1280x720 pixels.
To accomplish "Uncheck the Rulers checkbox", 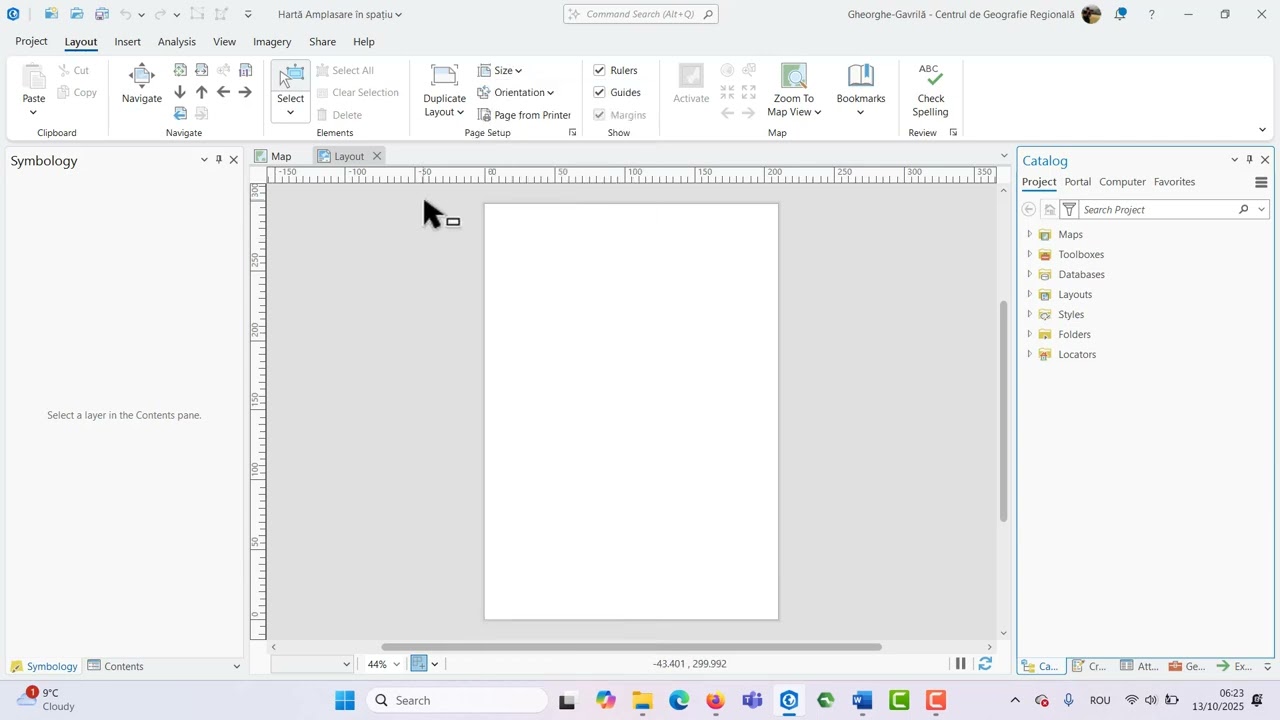I will pos(599,70).
